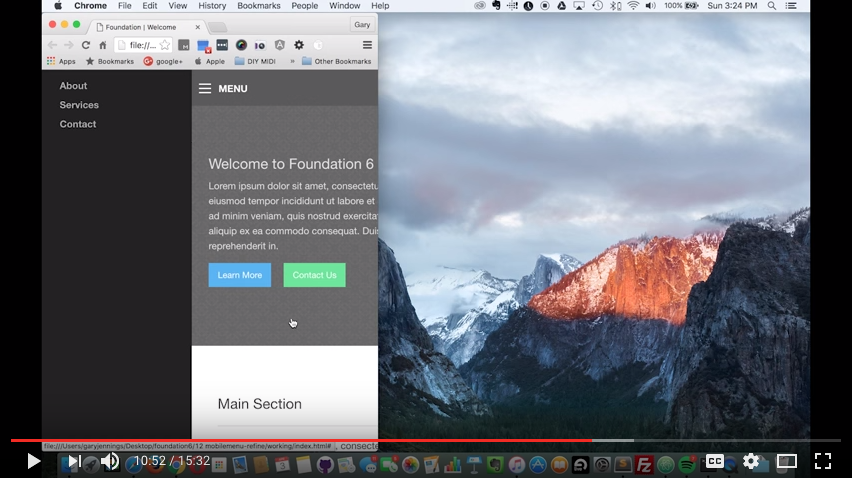Open the History menu in menu bar
Image resolution: width=852 pixels, height=478 pixels.
[212, 6]
